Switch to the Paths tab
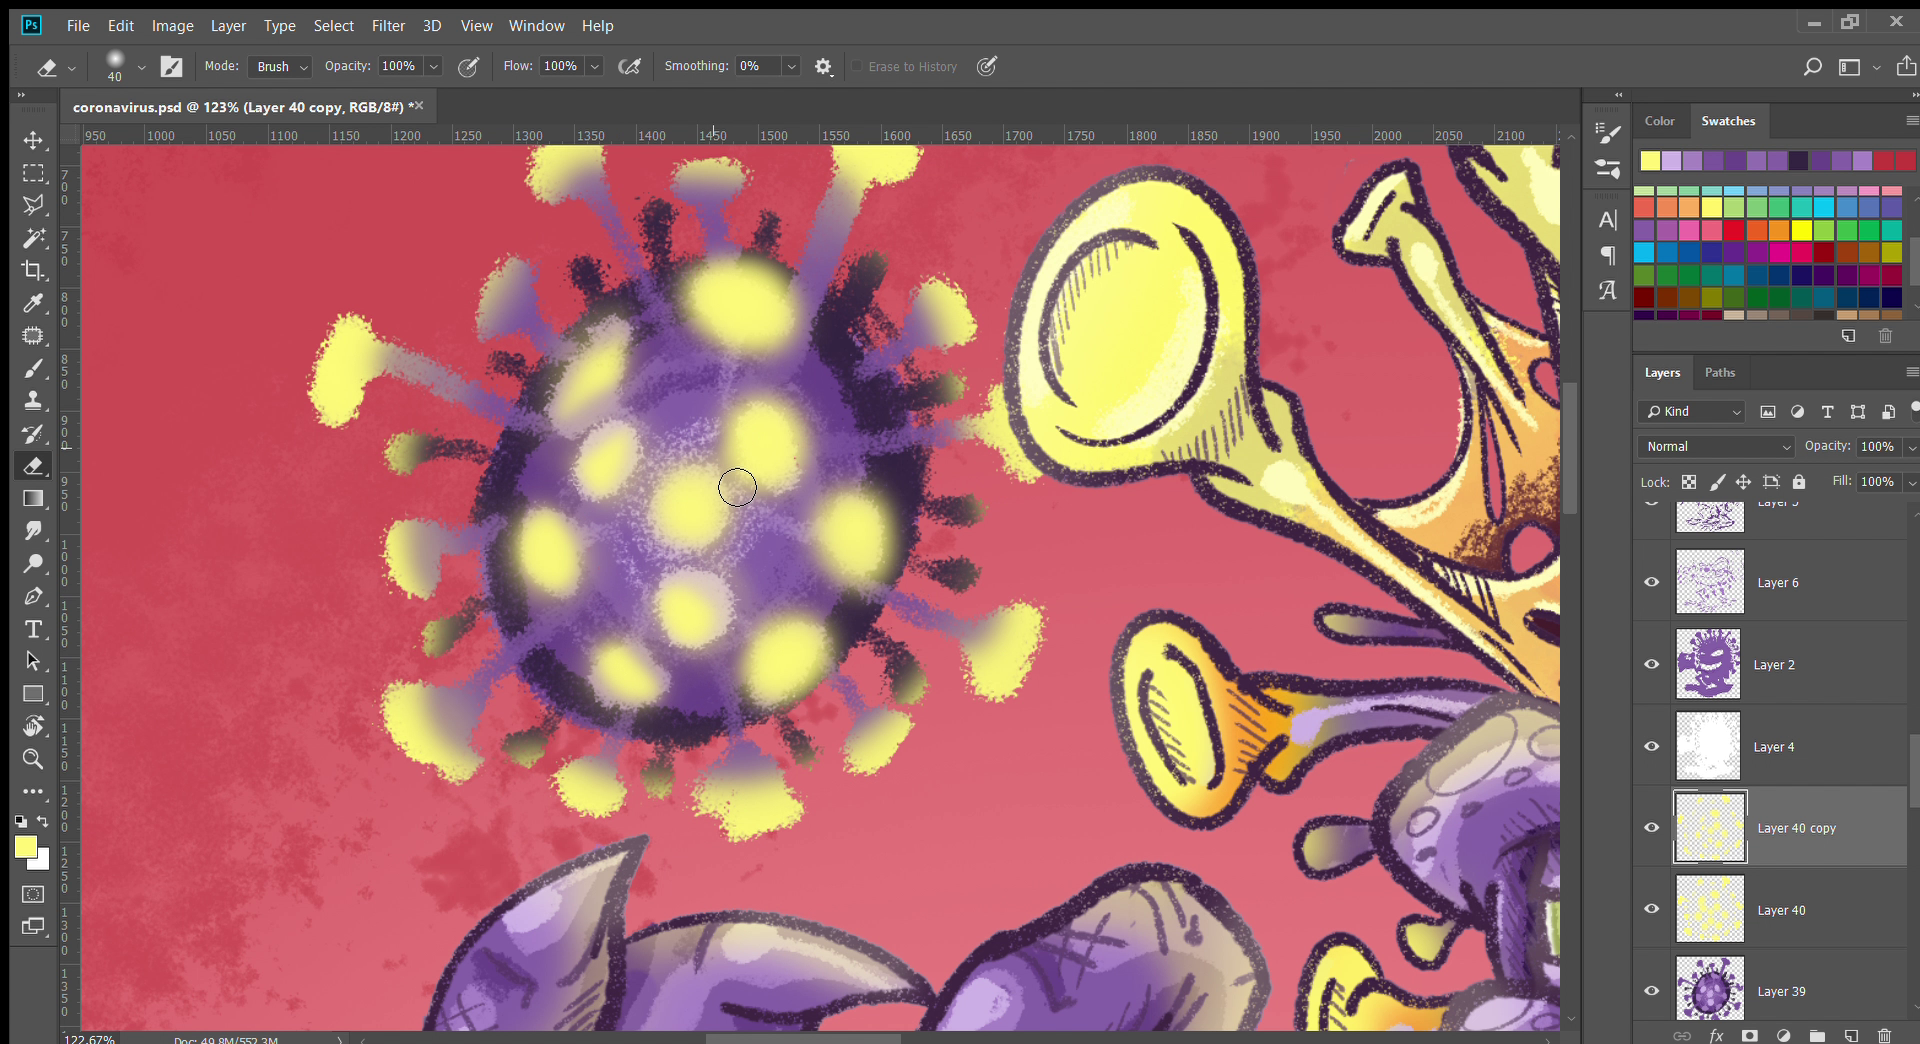1920x1044 pixels. 1719,373
